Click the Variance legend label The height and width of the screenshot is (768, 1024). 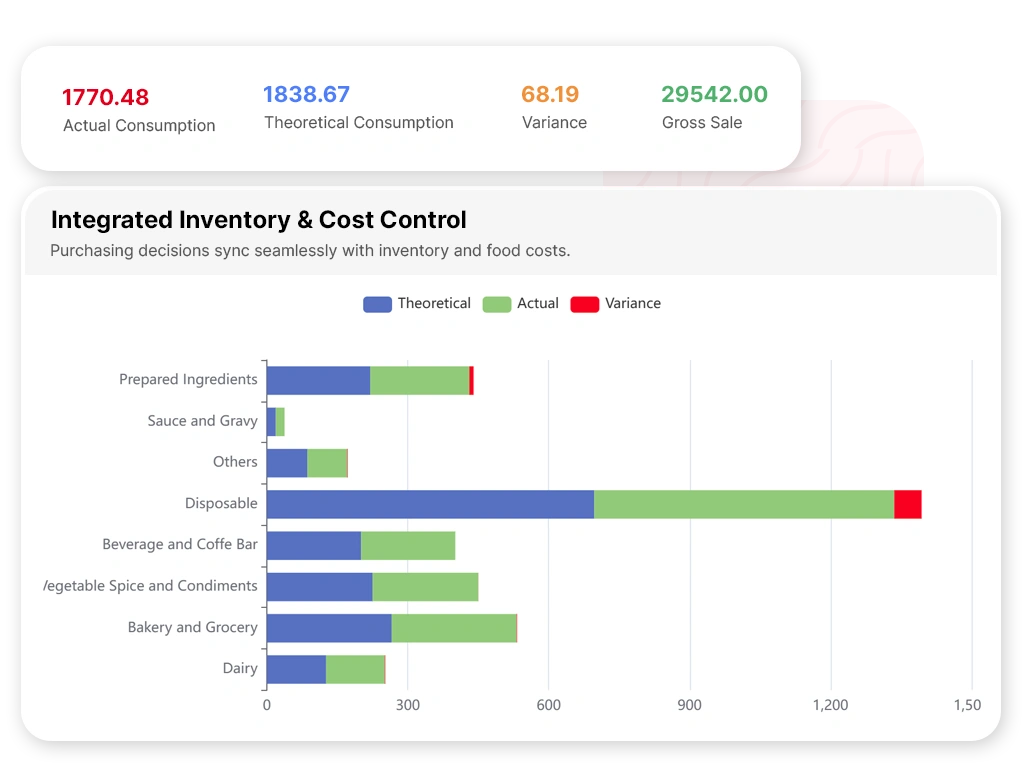[633, 304]
